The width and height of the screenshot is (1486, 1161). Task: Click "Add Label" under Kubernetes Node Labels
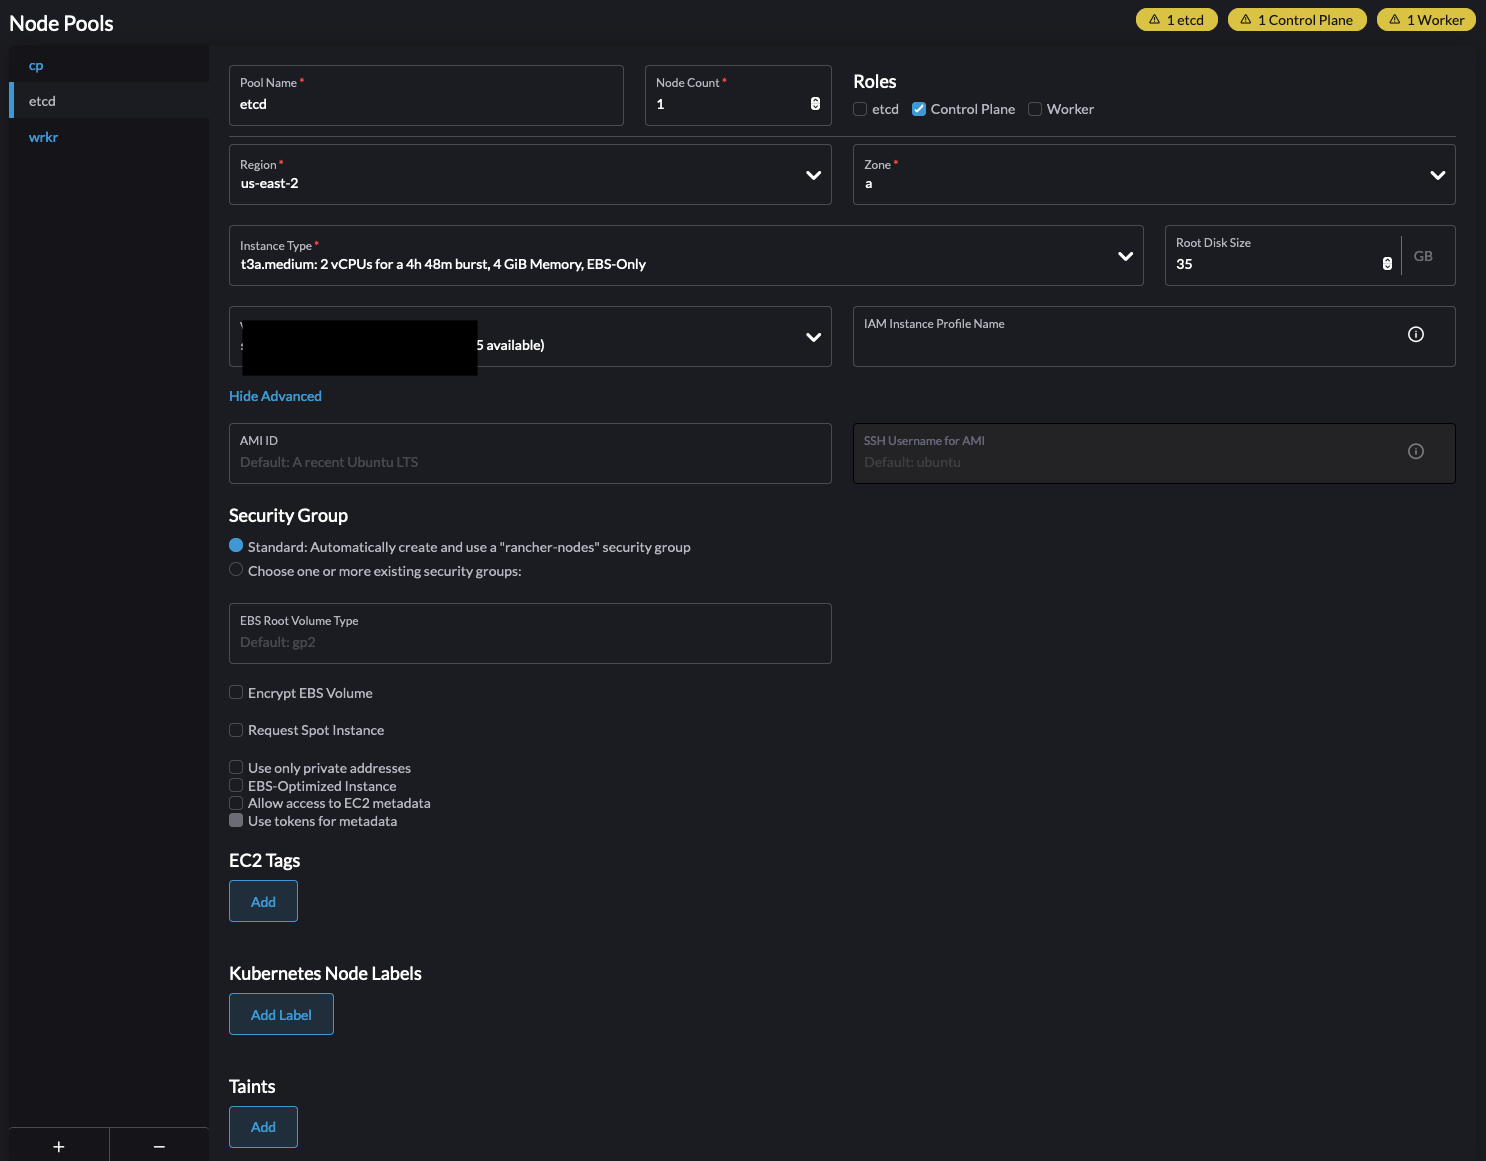click(x=281, y=1013)
